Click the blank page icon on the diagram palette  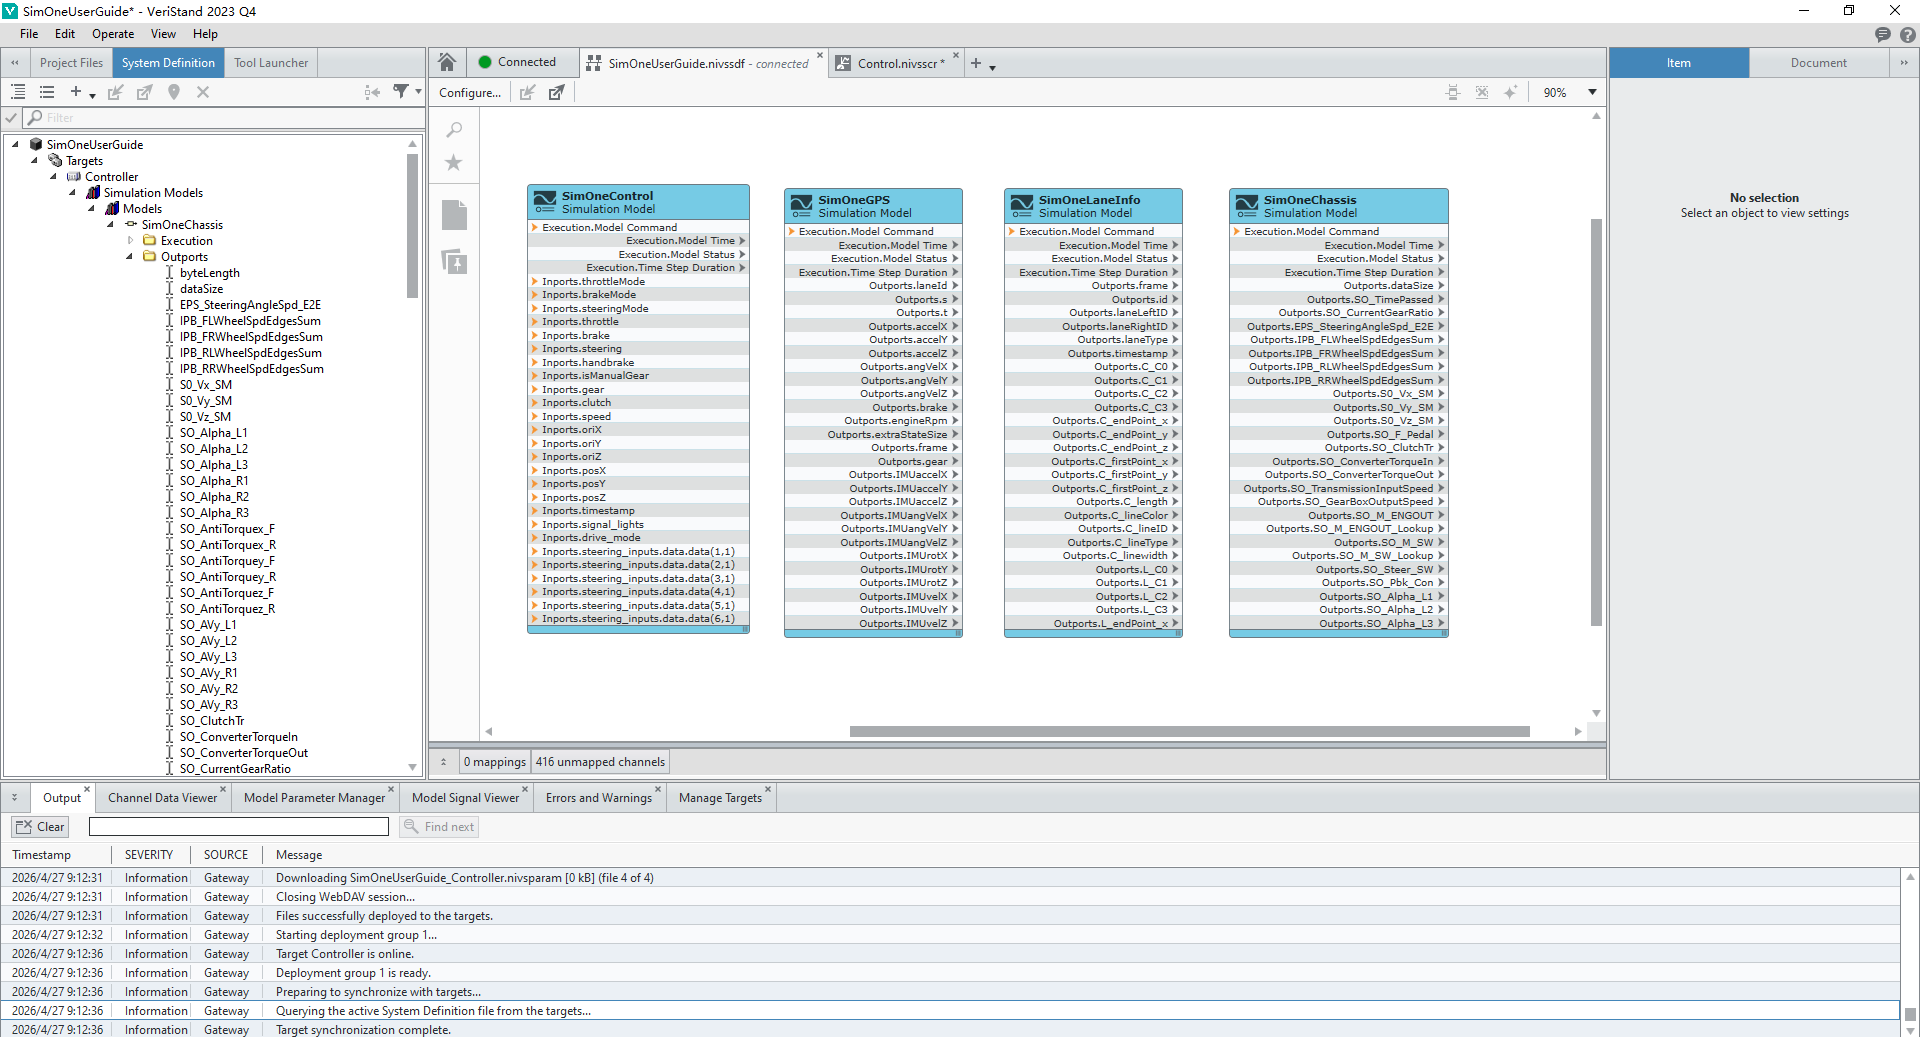tap(454, 215)
